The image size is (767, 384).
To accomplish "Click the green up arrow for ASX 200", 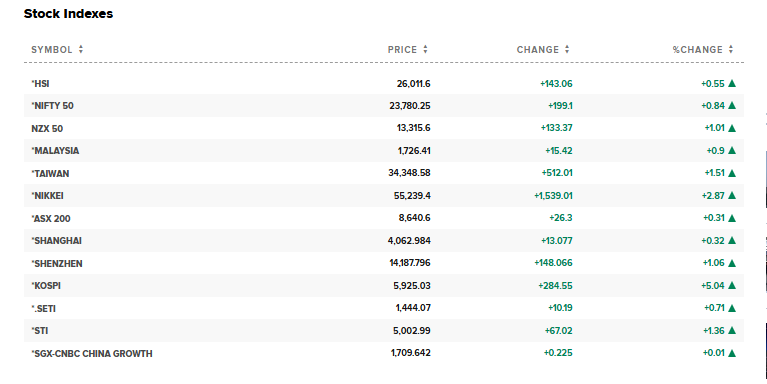I will [732, 218].
